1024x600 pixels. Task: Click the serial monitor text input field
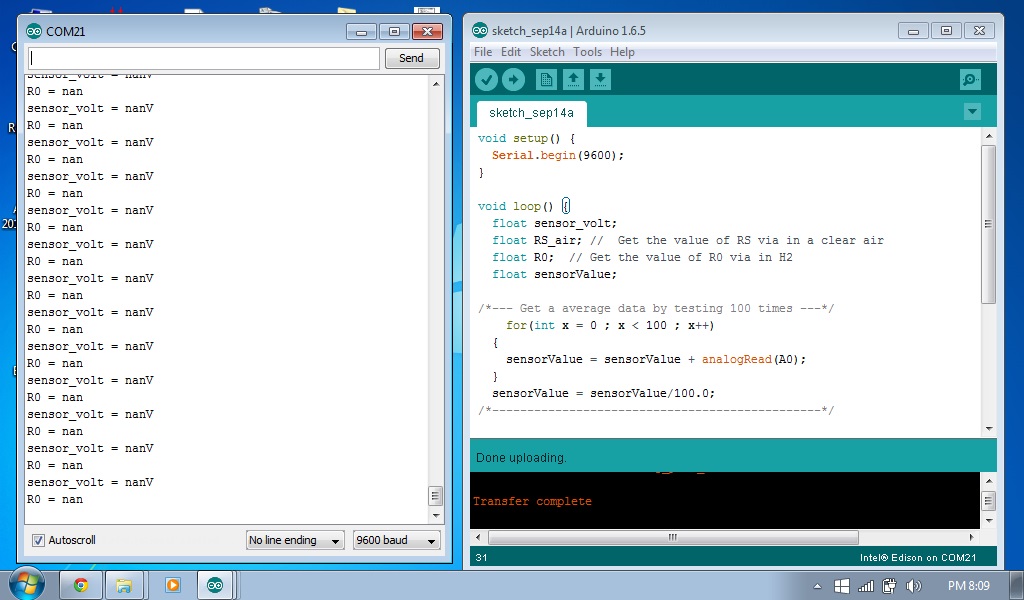pos(204,58)
